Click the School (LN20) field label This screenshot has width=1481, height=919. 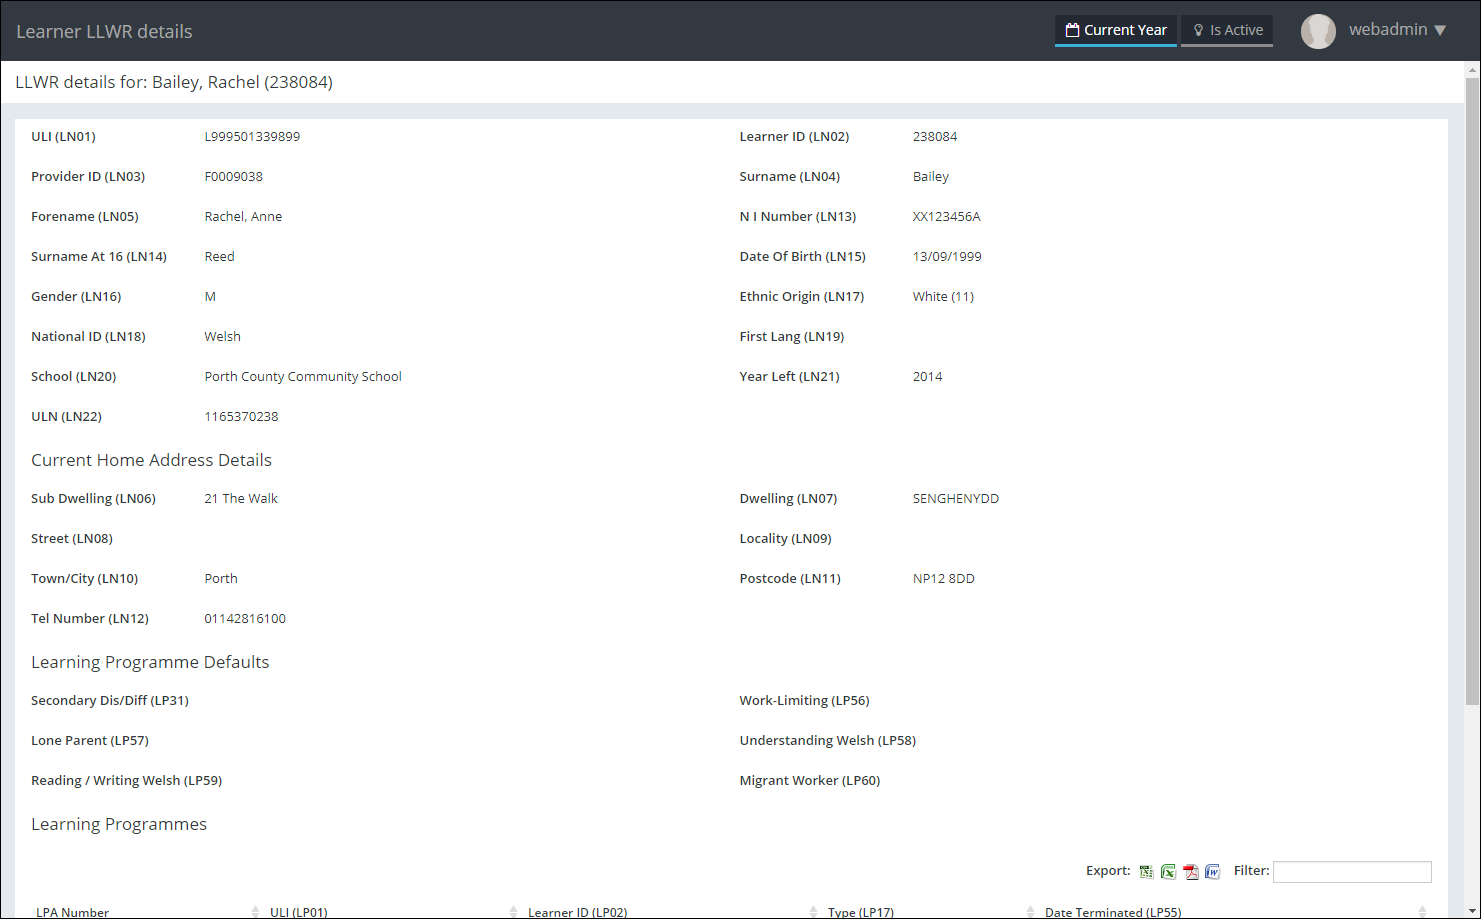coord(74,377)
